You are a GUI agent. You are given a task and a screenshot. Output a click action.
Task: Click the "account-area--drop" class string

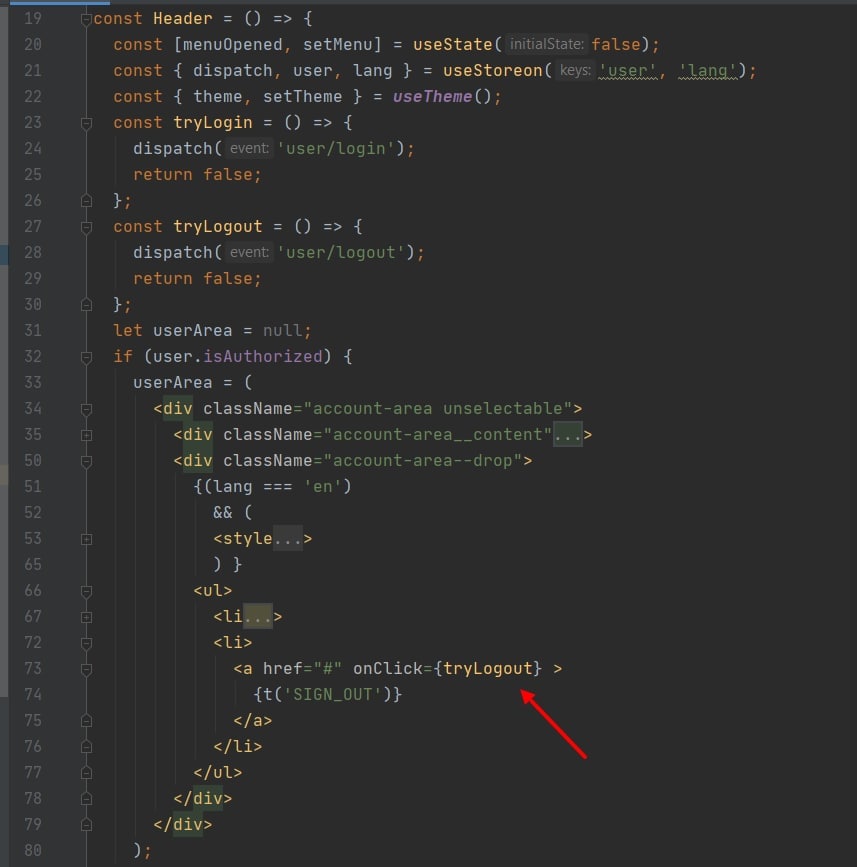423,461
